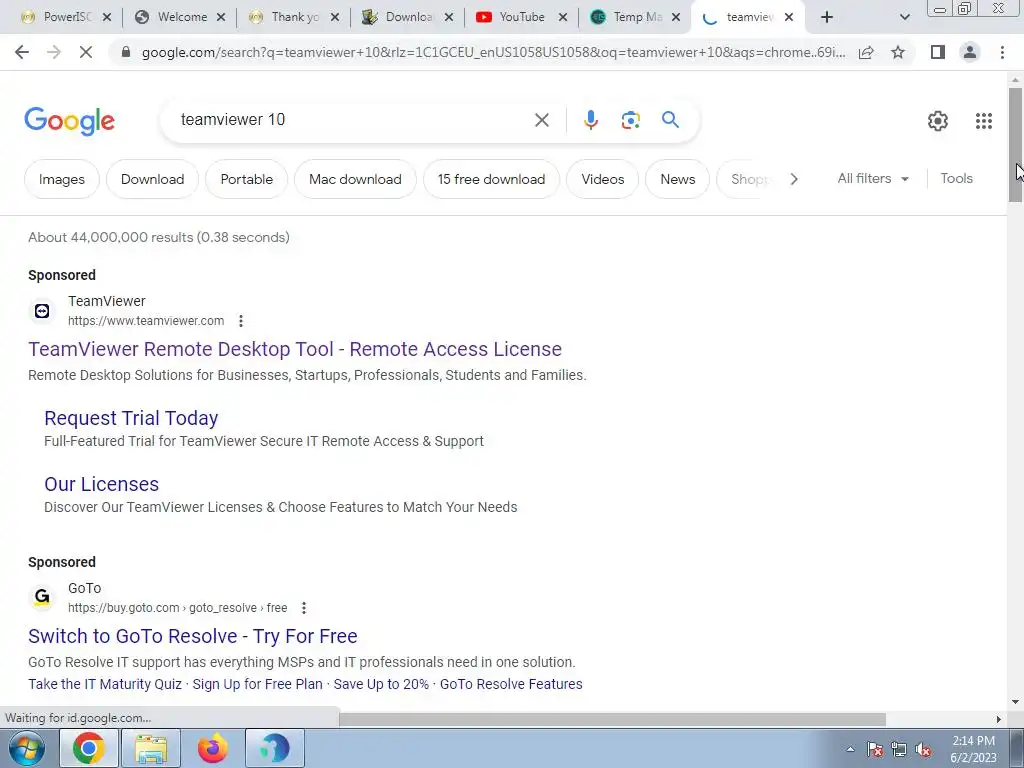Screen dimensions: 1024x768
Task: Click the muted volume tray icon
Action: (923, 750)
